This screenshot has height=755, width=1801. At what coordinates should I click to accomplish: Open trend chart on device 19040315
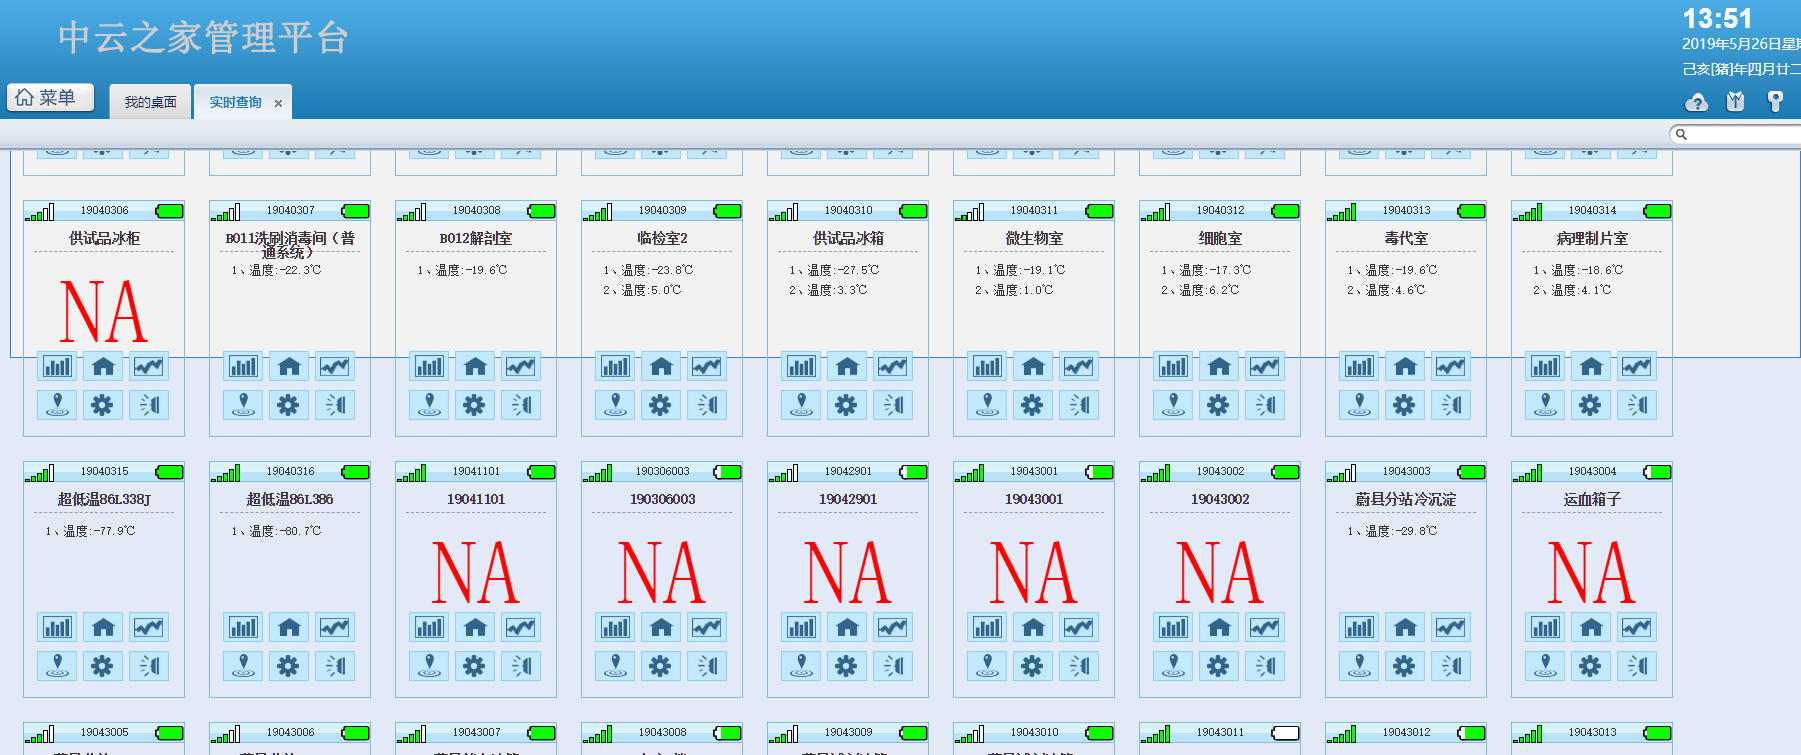149,628
